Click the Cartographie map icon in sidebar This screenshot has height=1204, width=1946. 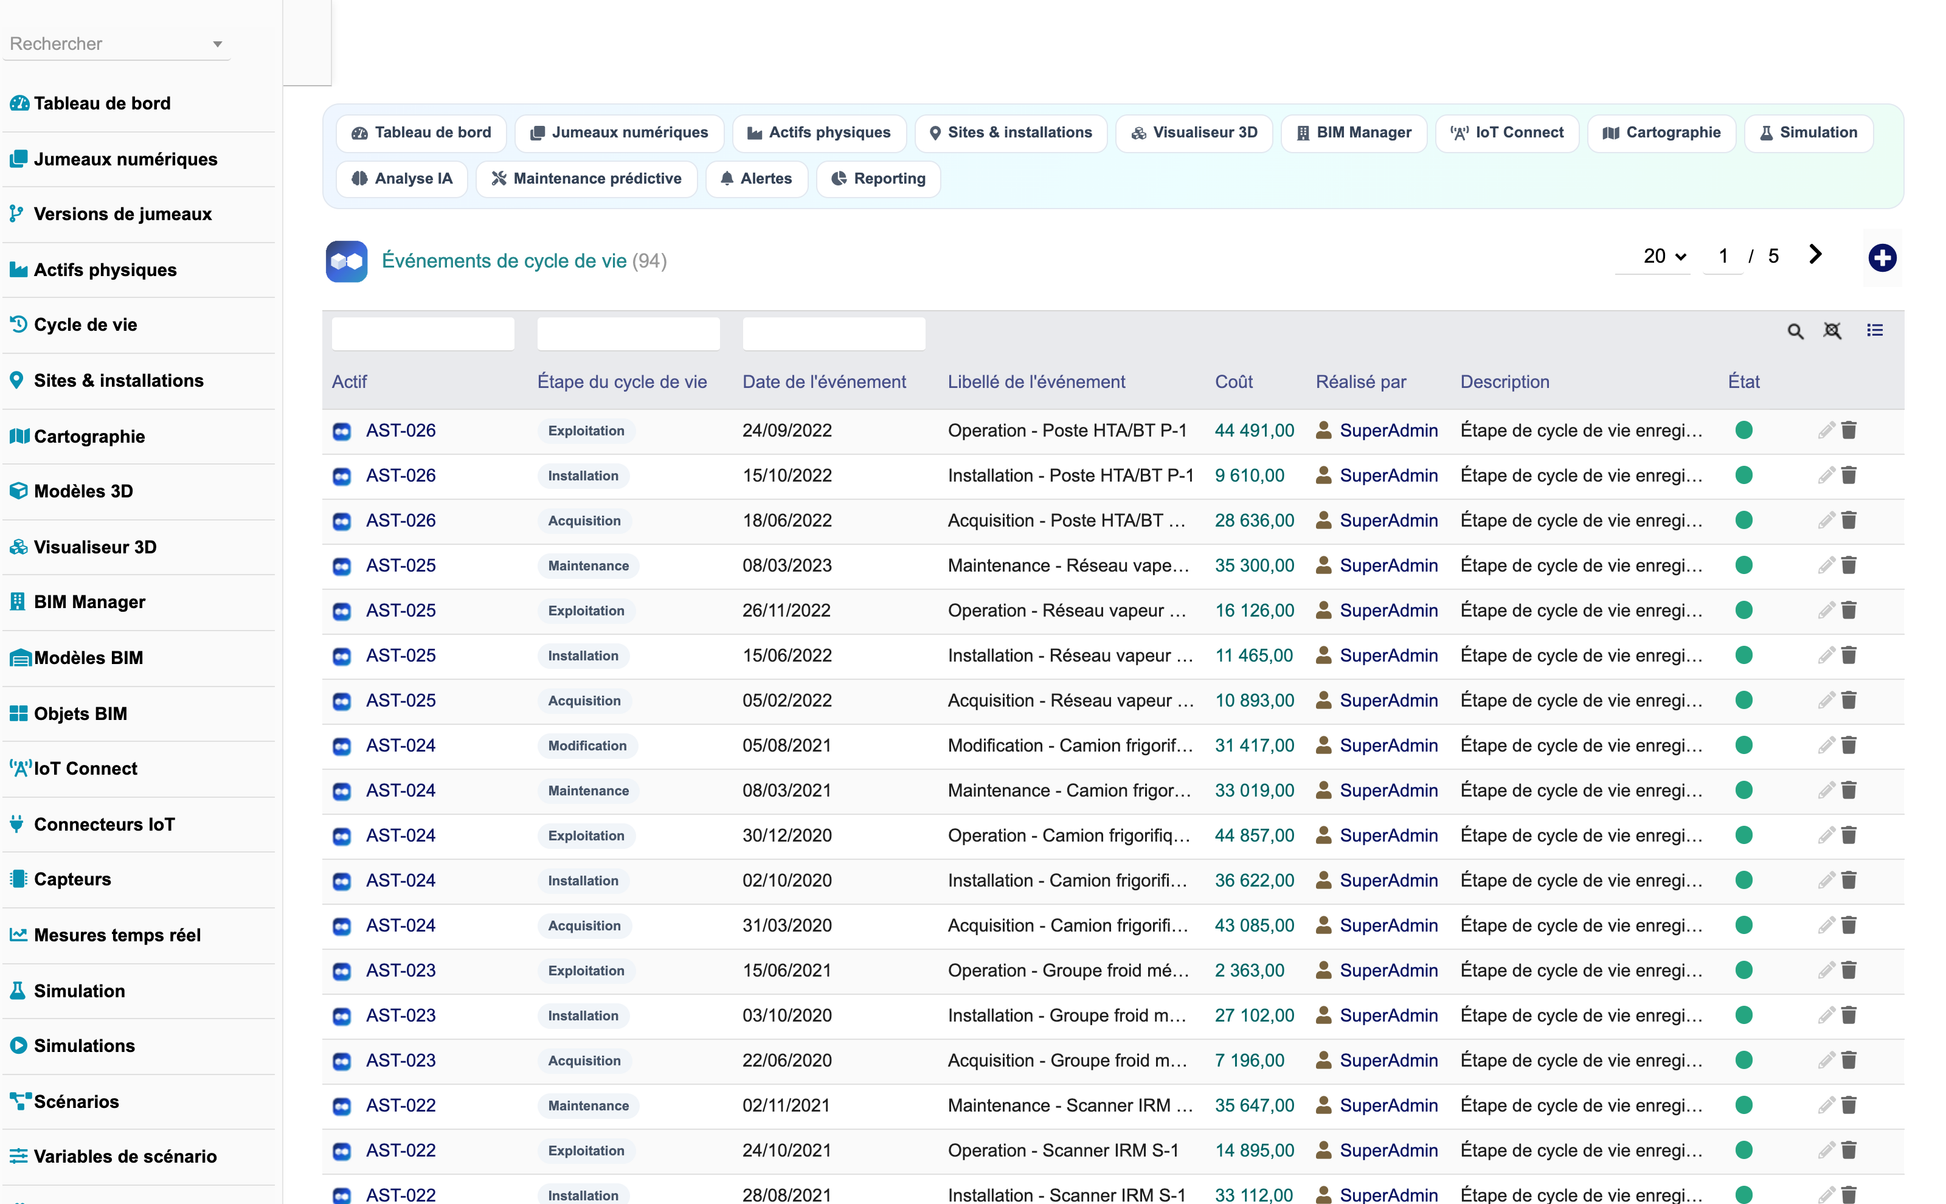(x=19, y=436)
